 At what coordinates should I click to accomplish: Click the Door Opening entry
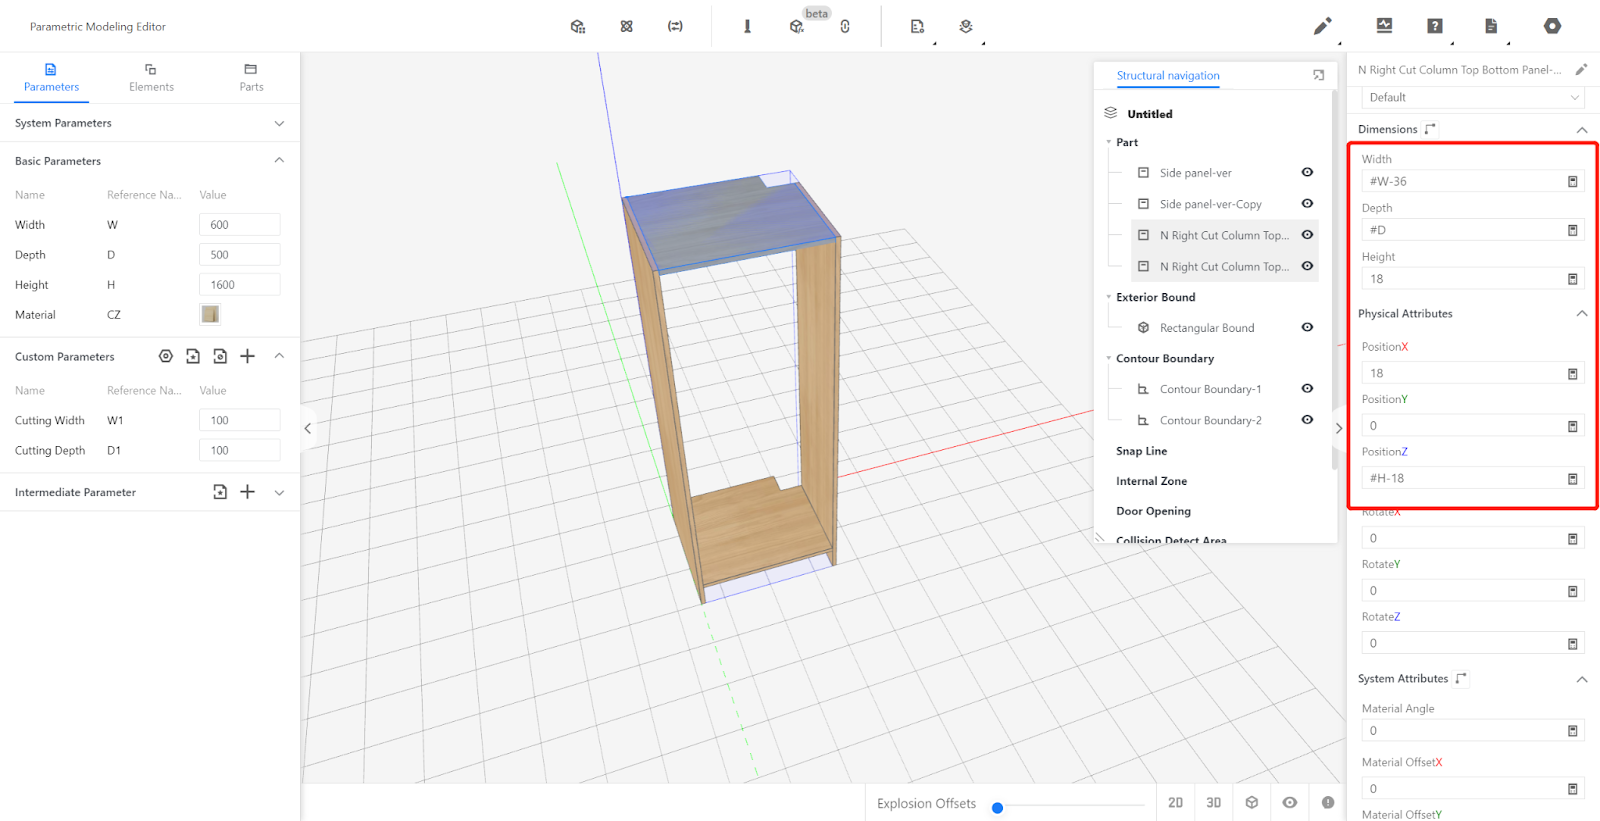[x=1153, y=511]
